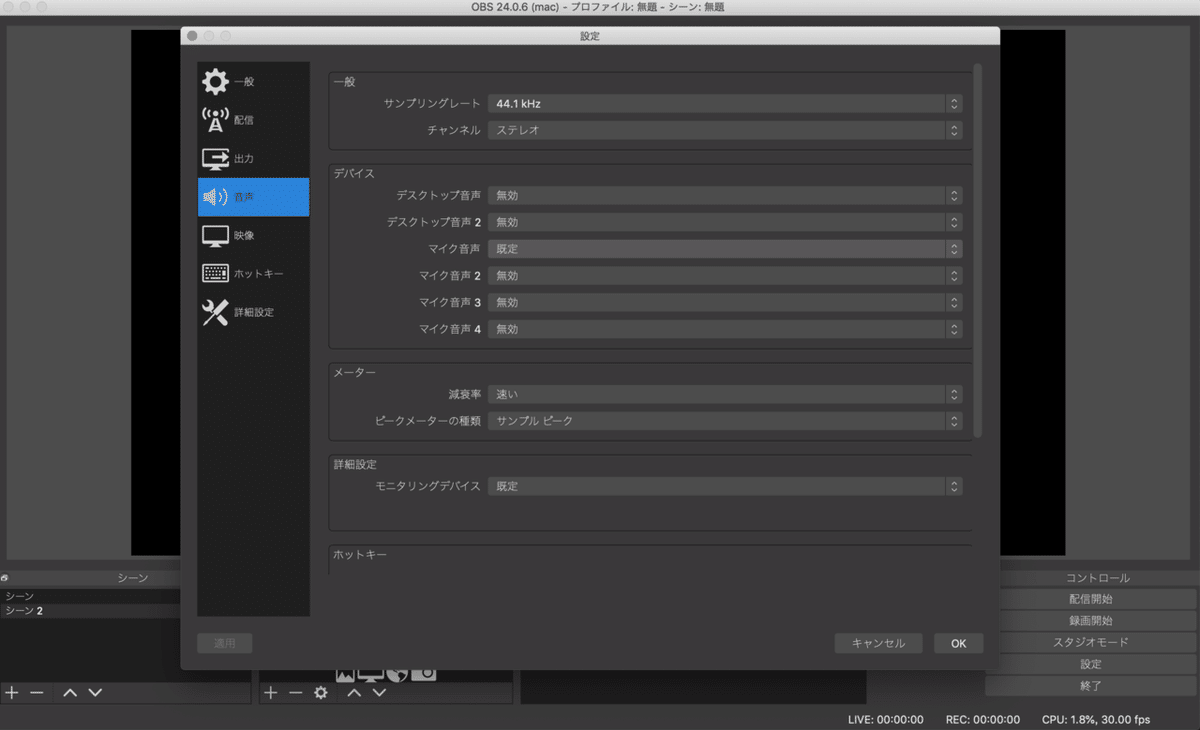Open the ホットキー (Hotkeys) settings section
The height and width of the screenshot is (730, 1200).
pyautogui.click(x=253, y=273)
